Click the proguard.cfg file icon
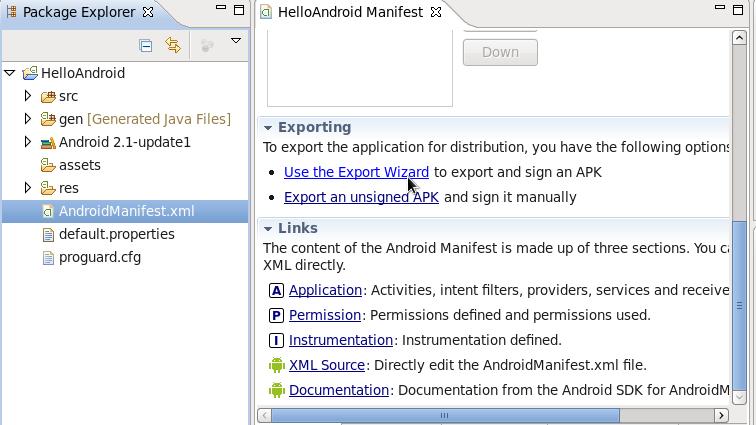The image size is (756, 425). coord(48,258)
